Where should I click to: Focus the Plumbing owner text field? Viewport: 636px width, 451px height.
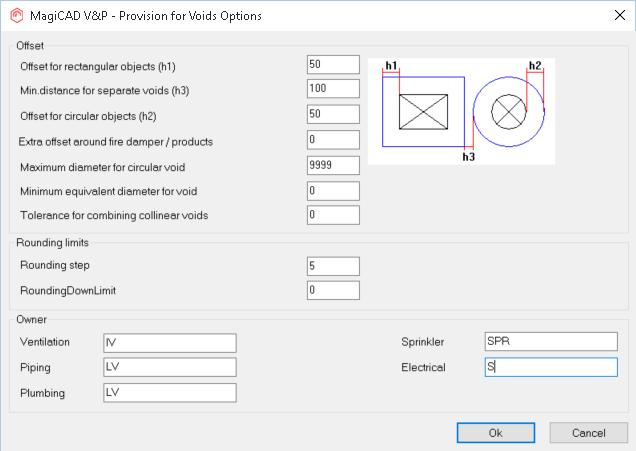coord(169,392)
